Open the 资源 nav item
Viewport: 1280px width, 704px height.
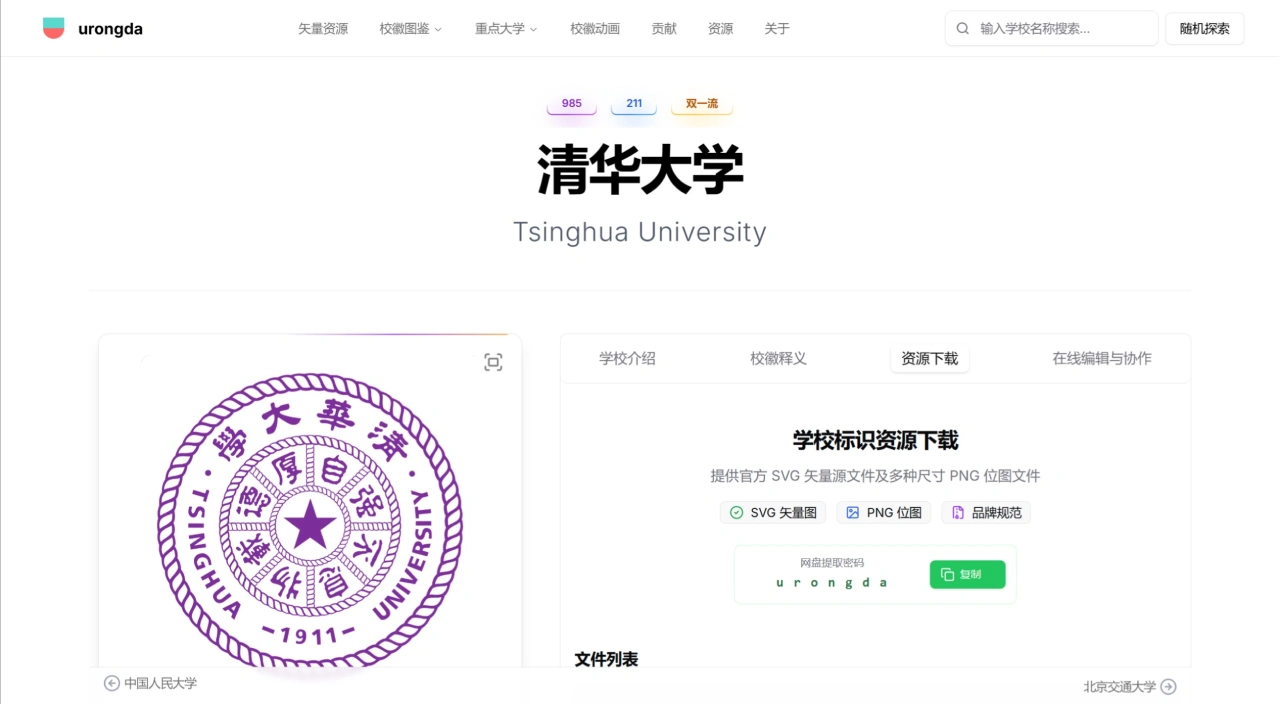(x=720, y=29)
